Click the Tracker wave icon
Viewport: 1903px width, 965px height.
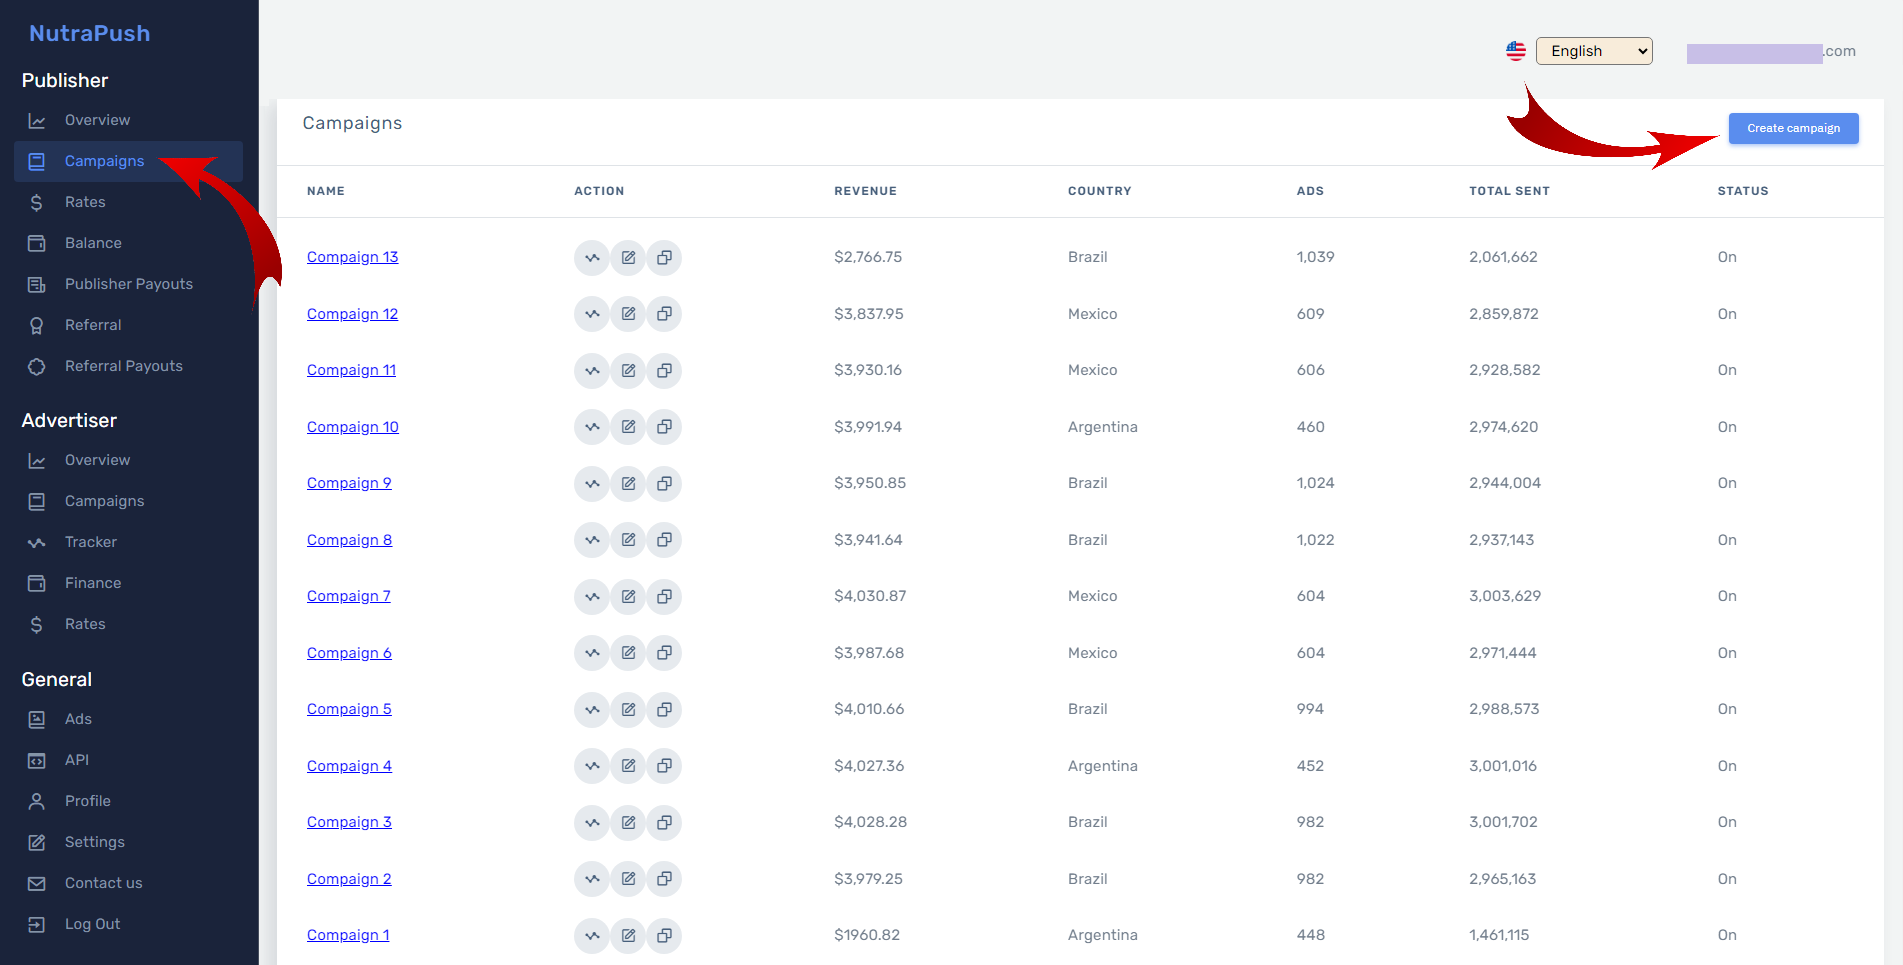37,543
